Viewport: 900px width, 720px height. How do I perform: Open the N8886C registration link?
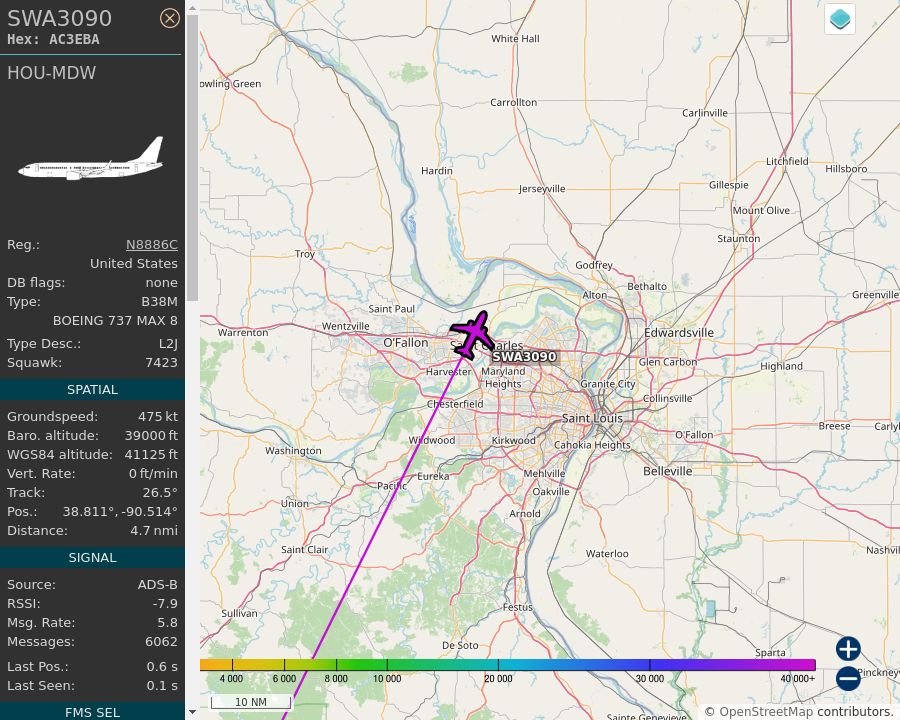pos(152,244)
